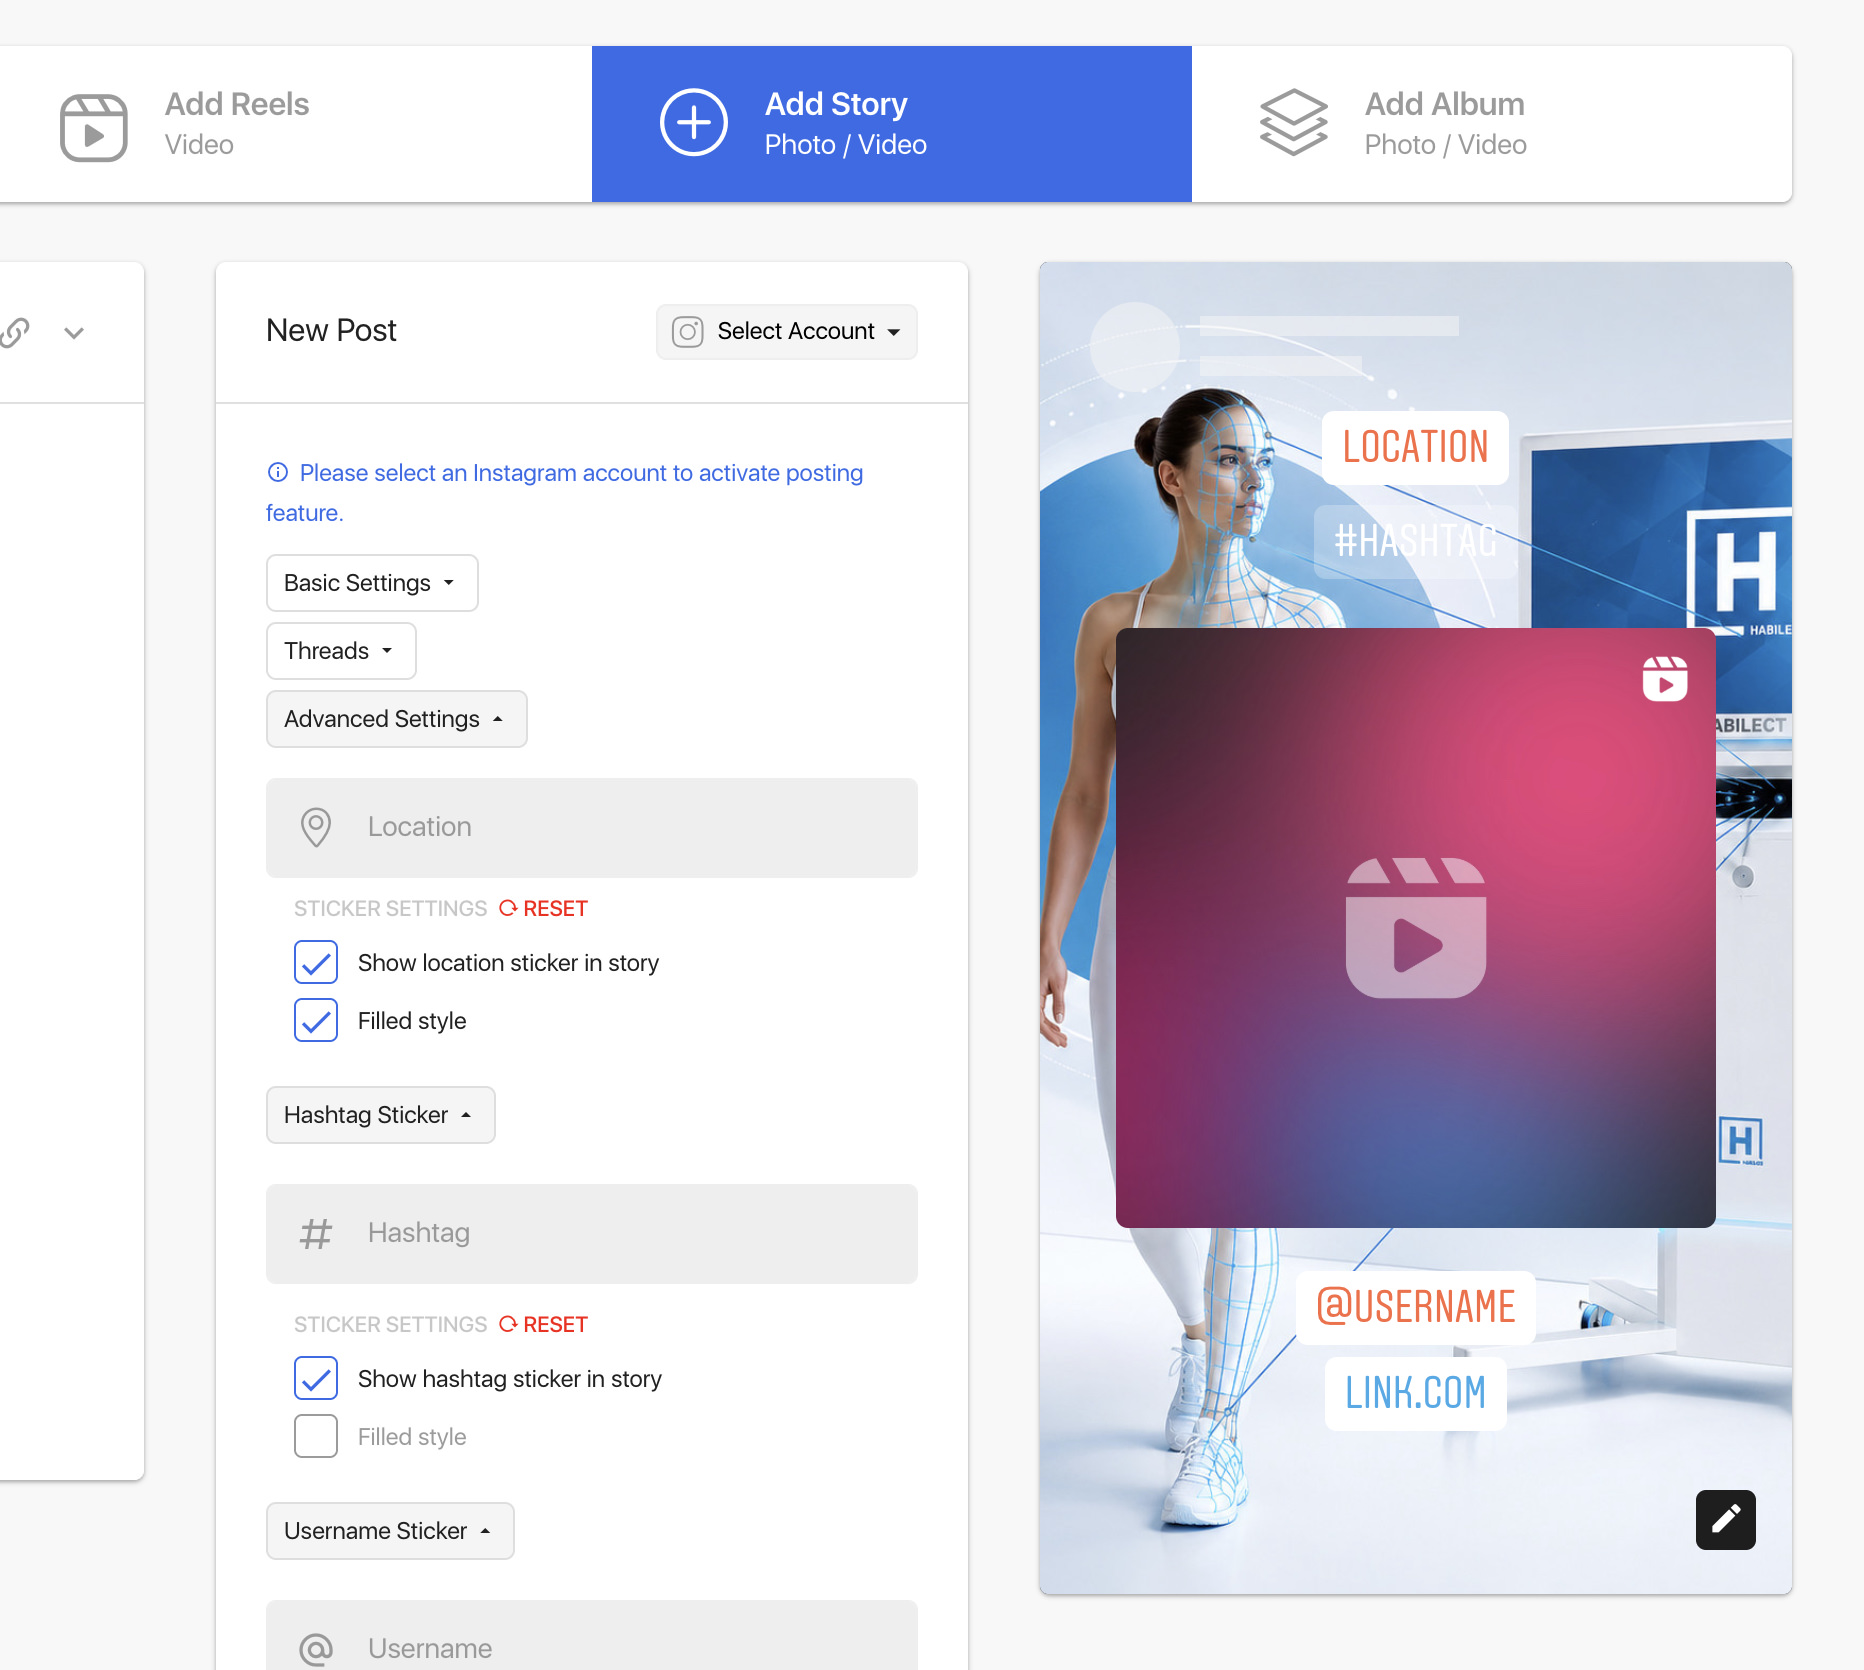
Task: Reset the location sticker settings
Action: [x=544, y=908]
